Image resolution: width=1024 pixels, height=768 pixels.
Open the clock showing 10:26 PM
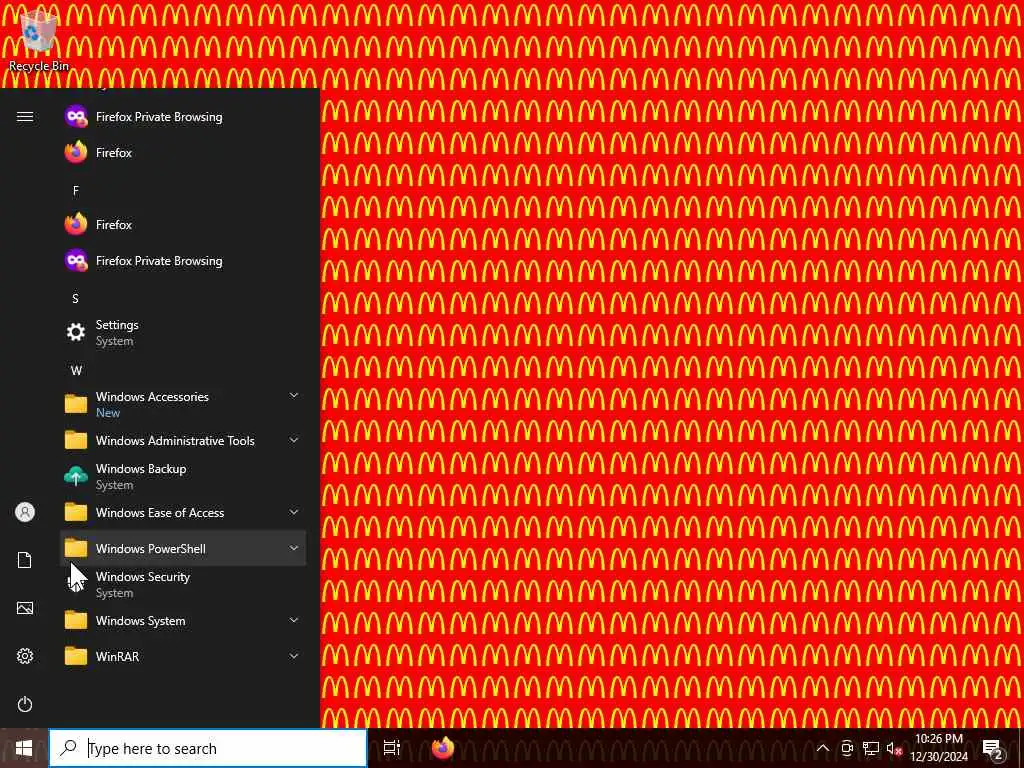pos(939,748)
